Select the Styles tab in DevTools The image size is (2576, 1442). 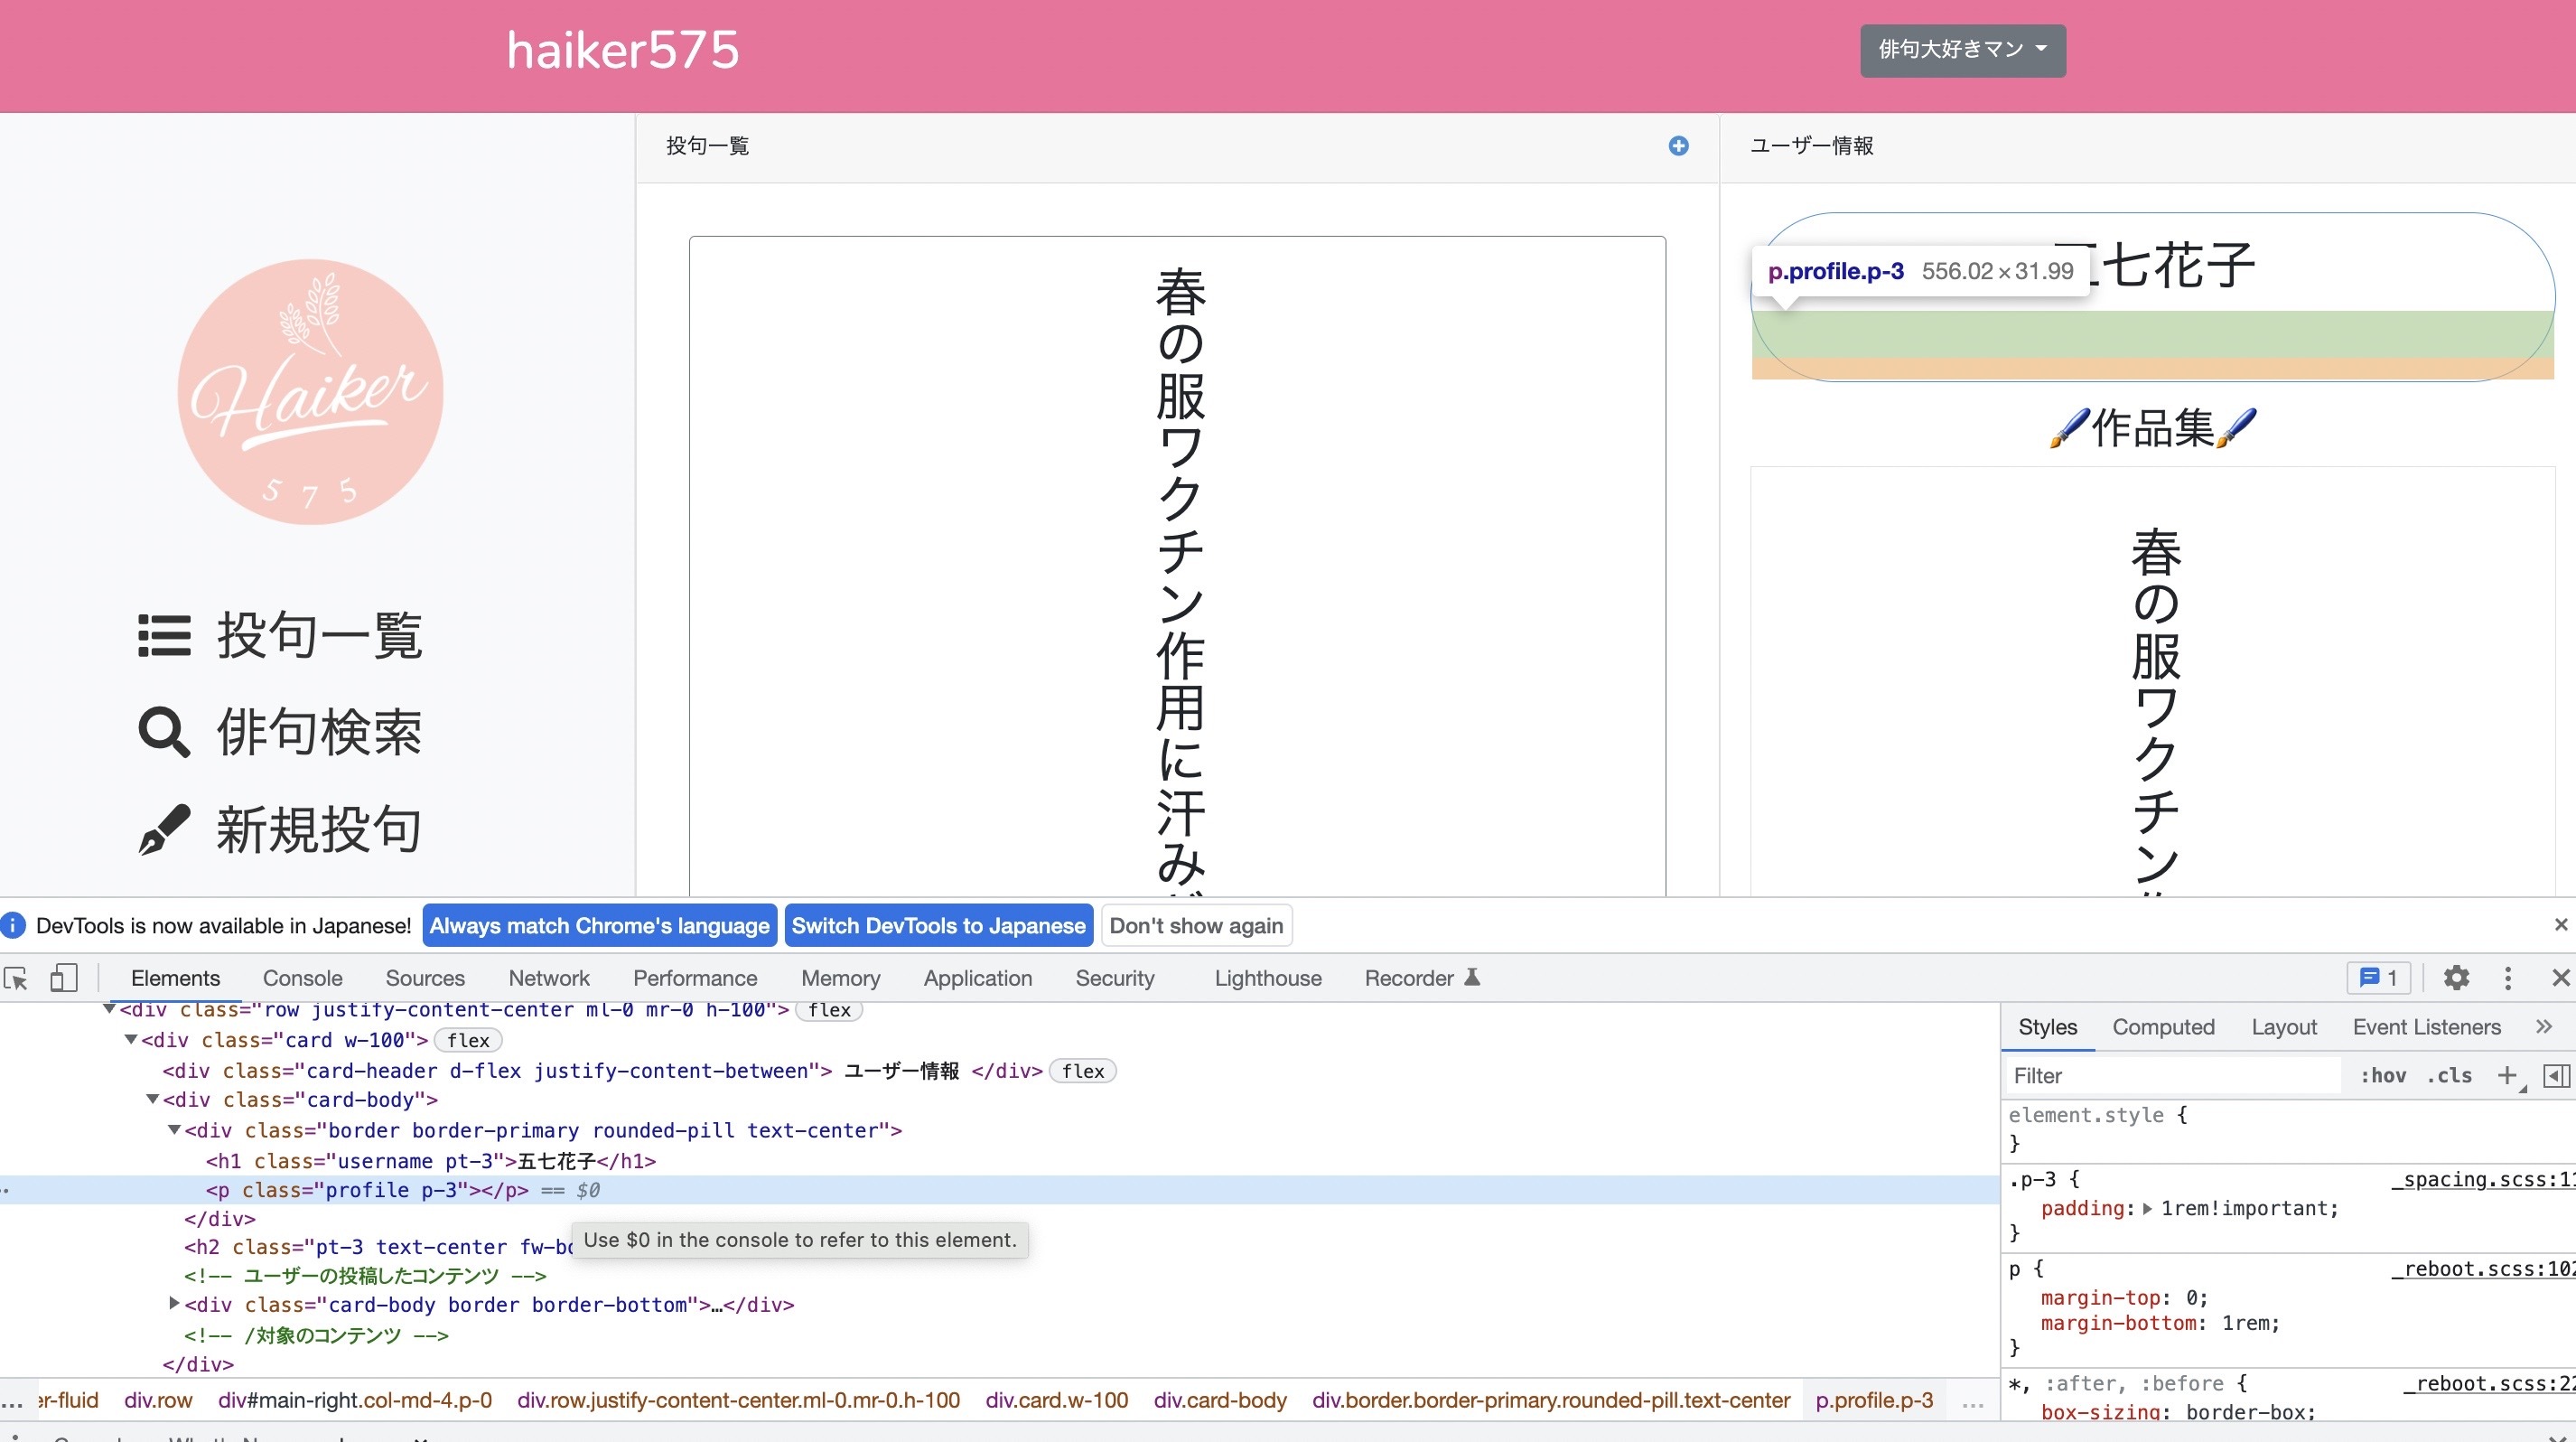2045,1028
